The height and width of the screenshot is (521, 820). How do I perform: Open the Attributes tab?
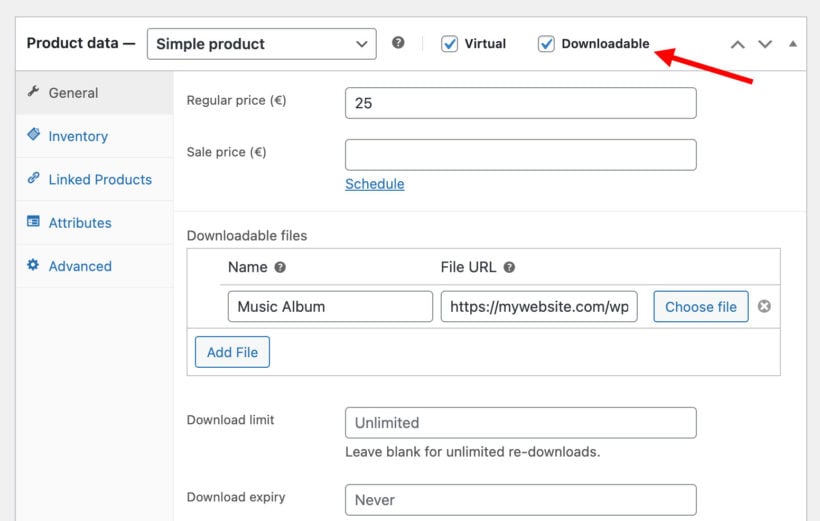coord(94,223)
